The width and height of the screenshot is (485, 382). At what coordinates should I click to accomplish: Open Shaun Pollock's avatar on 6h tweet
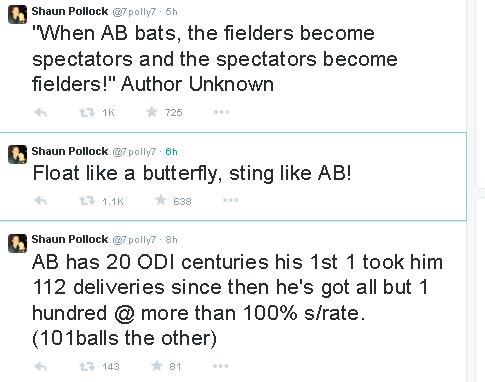17,154
